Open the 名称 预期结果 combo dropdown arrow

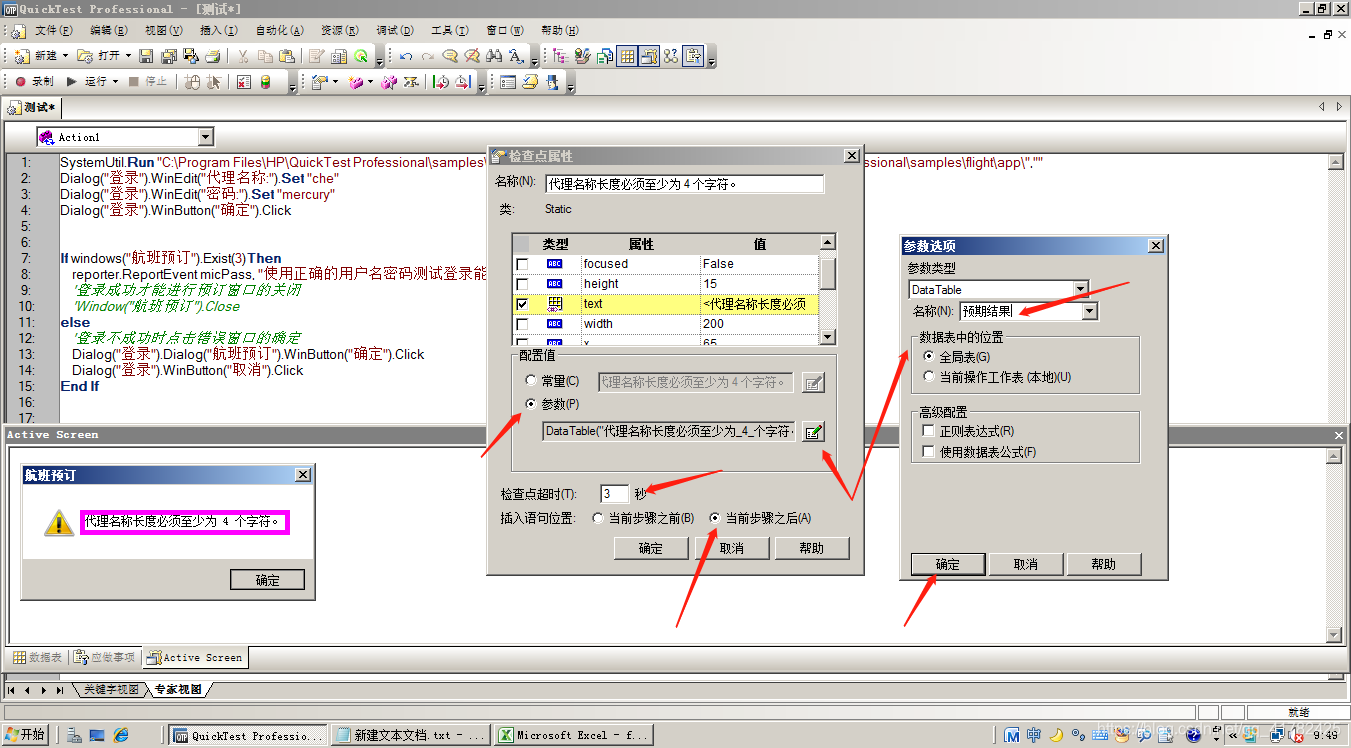click(1090, 311)
